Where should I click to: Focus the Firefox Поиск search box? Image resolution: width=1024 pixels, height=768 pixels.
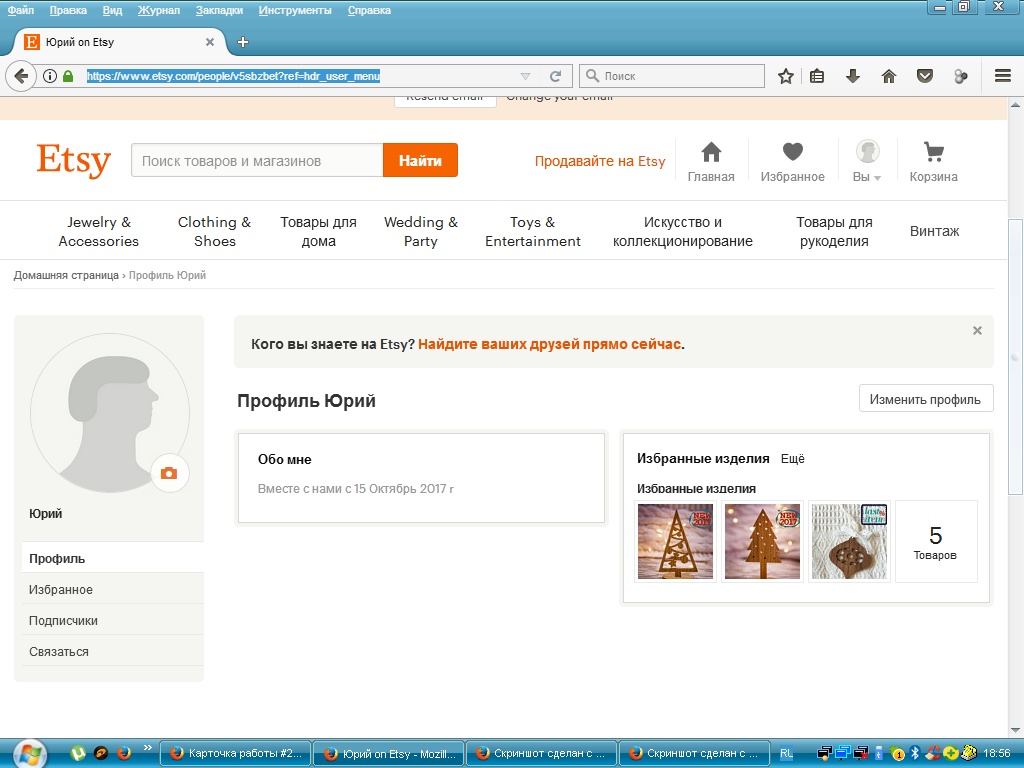[x=671, y=76]
